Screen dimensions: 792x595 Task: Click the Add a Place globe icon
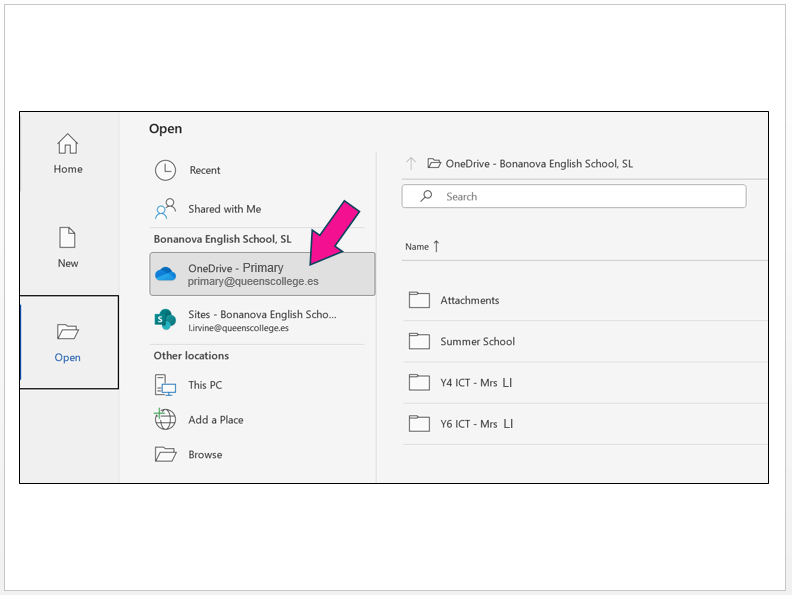pyautogui.click(x=165, y=420)
